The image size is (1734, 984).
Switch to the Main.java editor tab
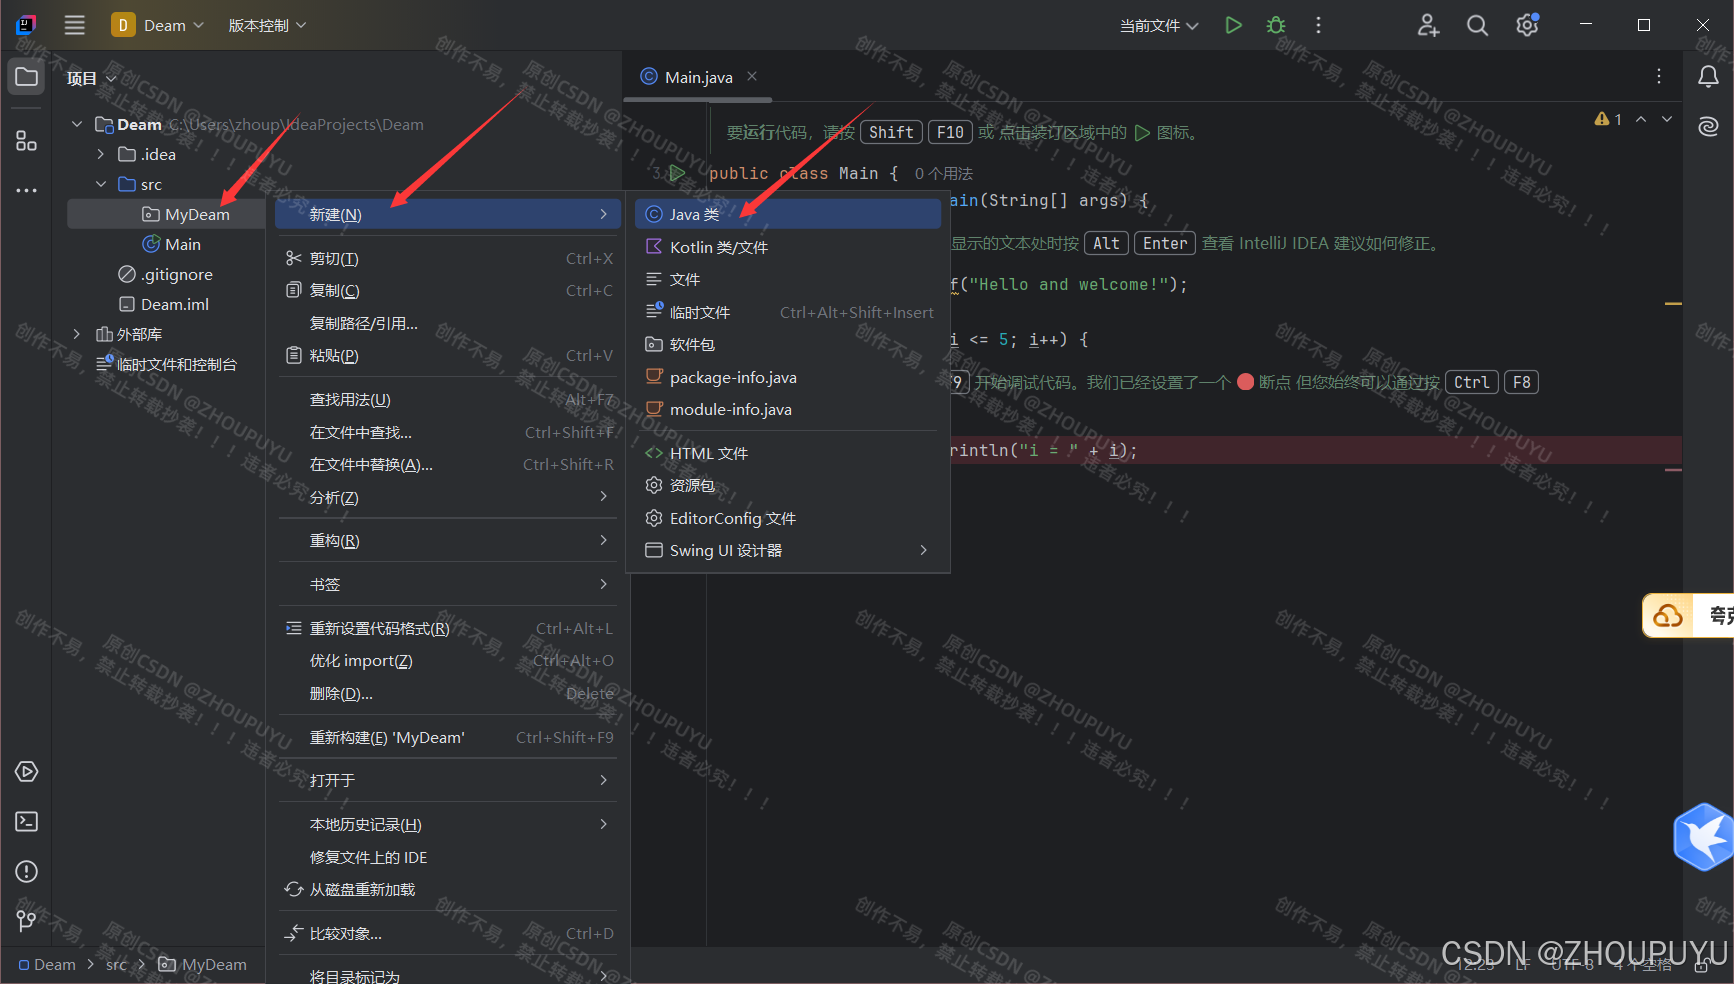pos(698,77)
